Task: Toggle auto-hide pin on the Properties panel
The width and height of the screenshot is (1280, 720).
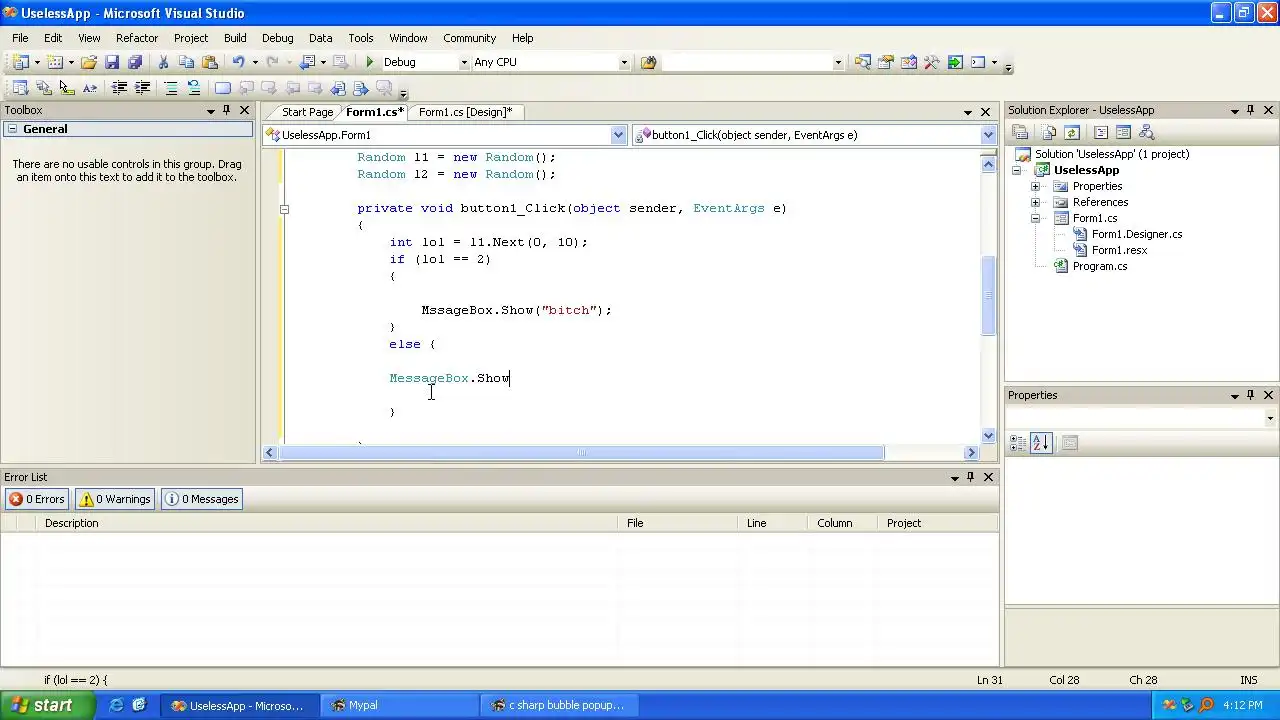Action: pos(1251,395)
